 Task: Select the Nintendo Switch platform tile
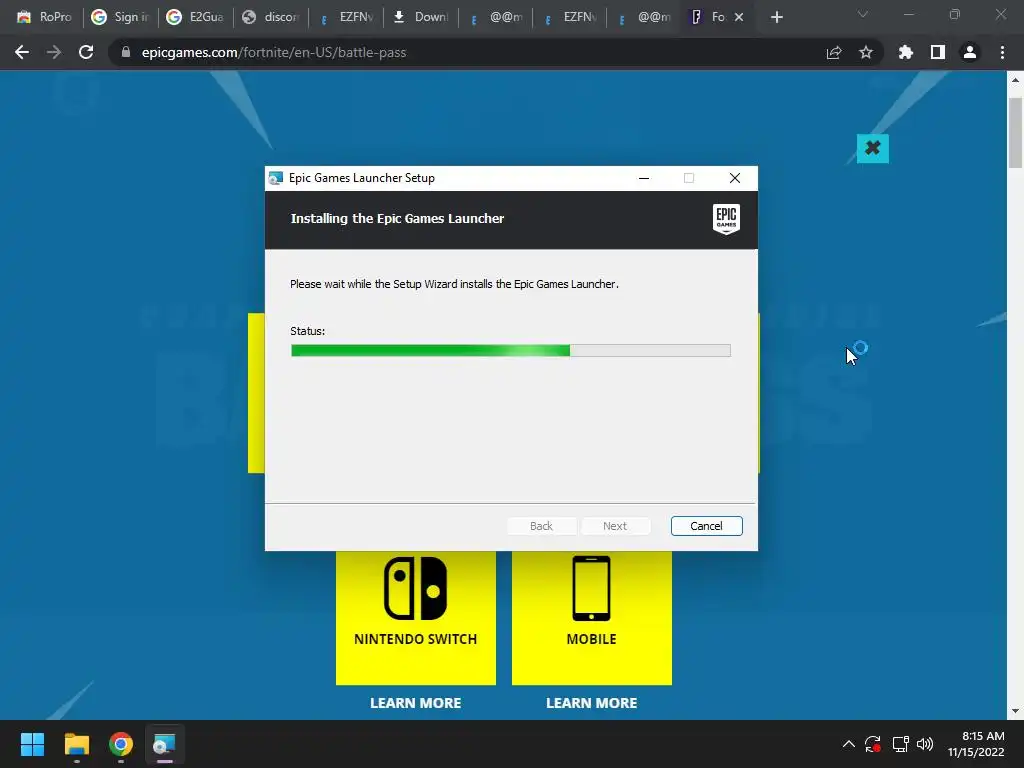pos(415,617)
